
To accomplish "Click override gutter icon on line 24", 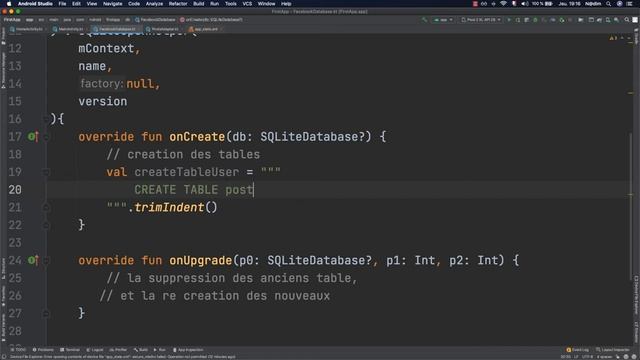I will 33,260.
